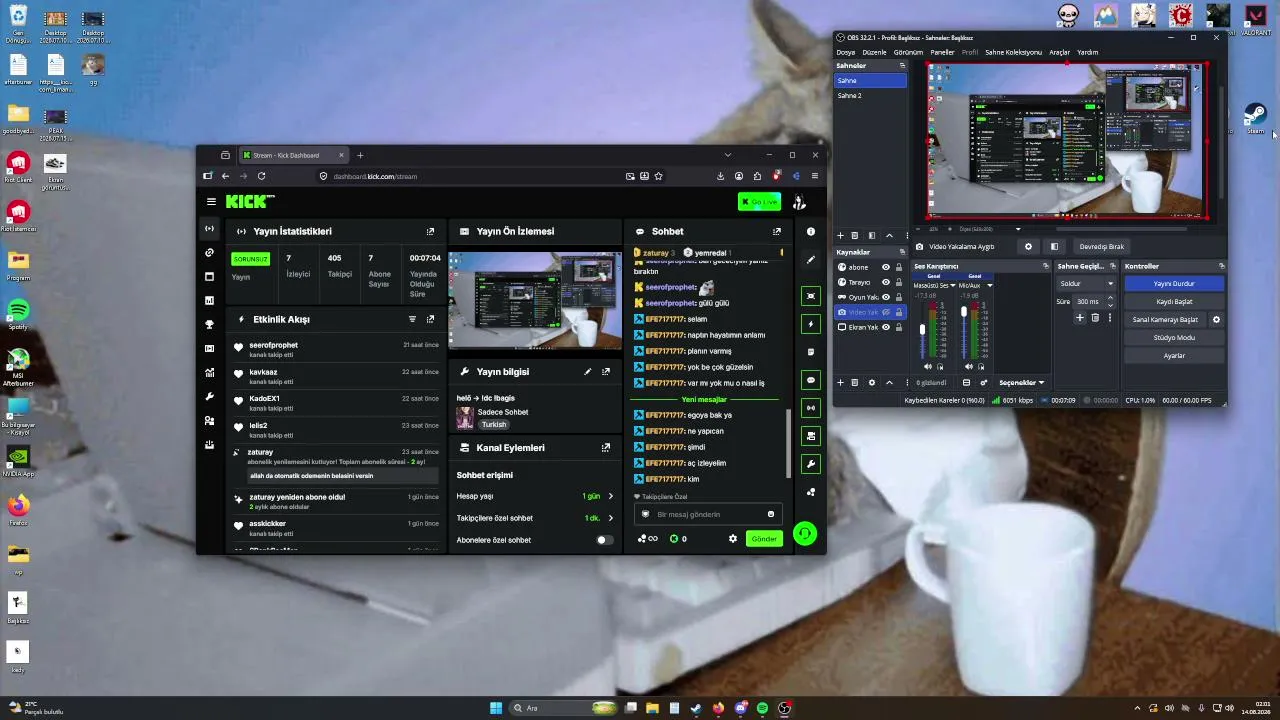Mute the Mic/Aux audio channel
The image size is (1280, 720).
point(969,366)
